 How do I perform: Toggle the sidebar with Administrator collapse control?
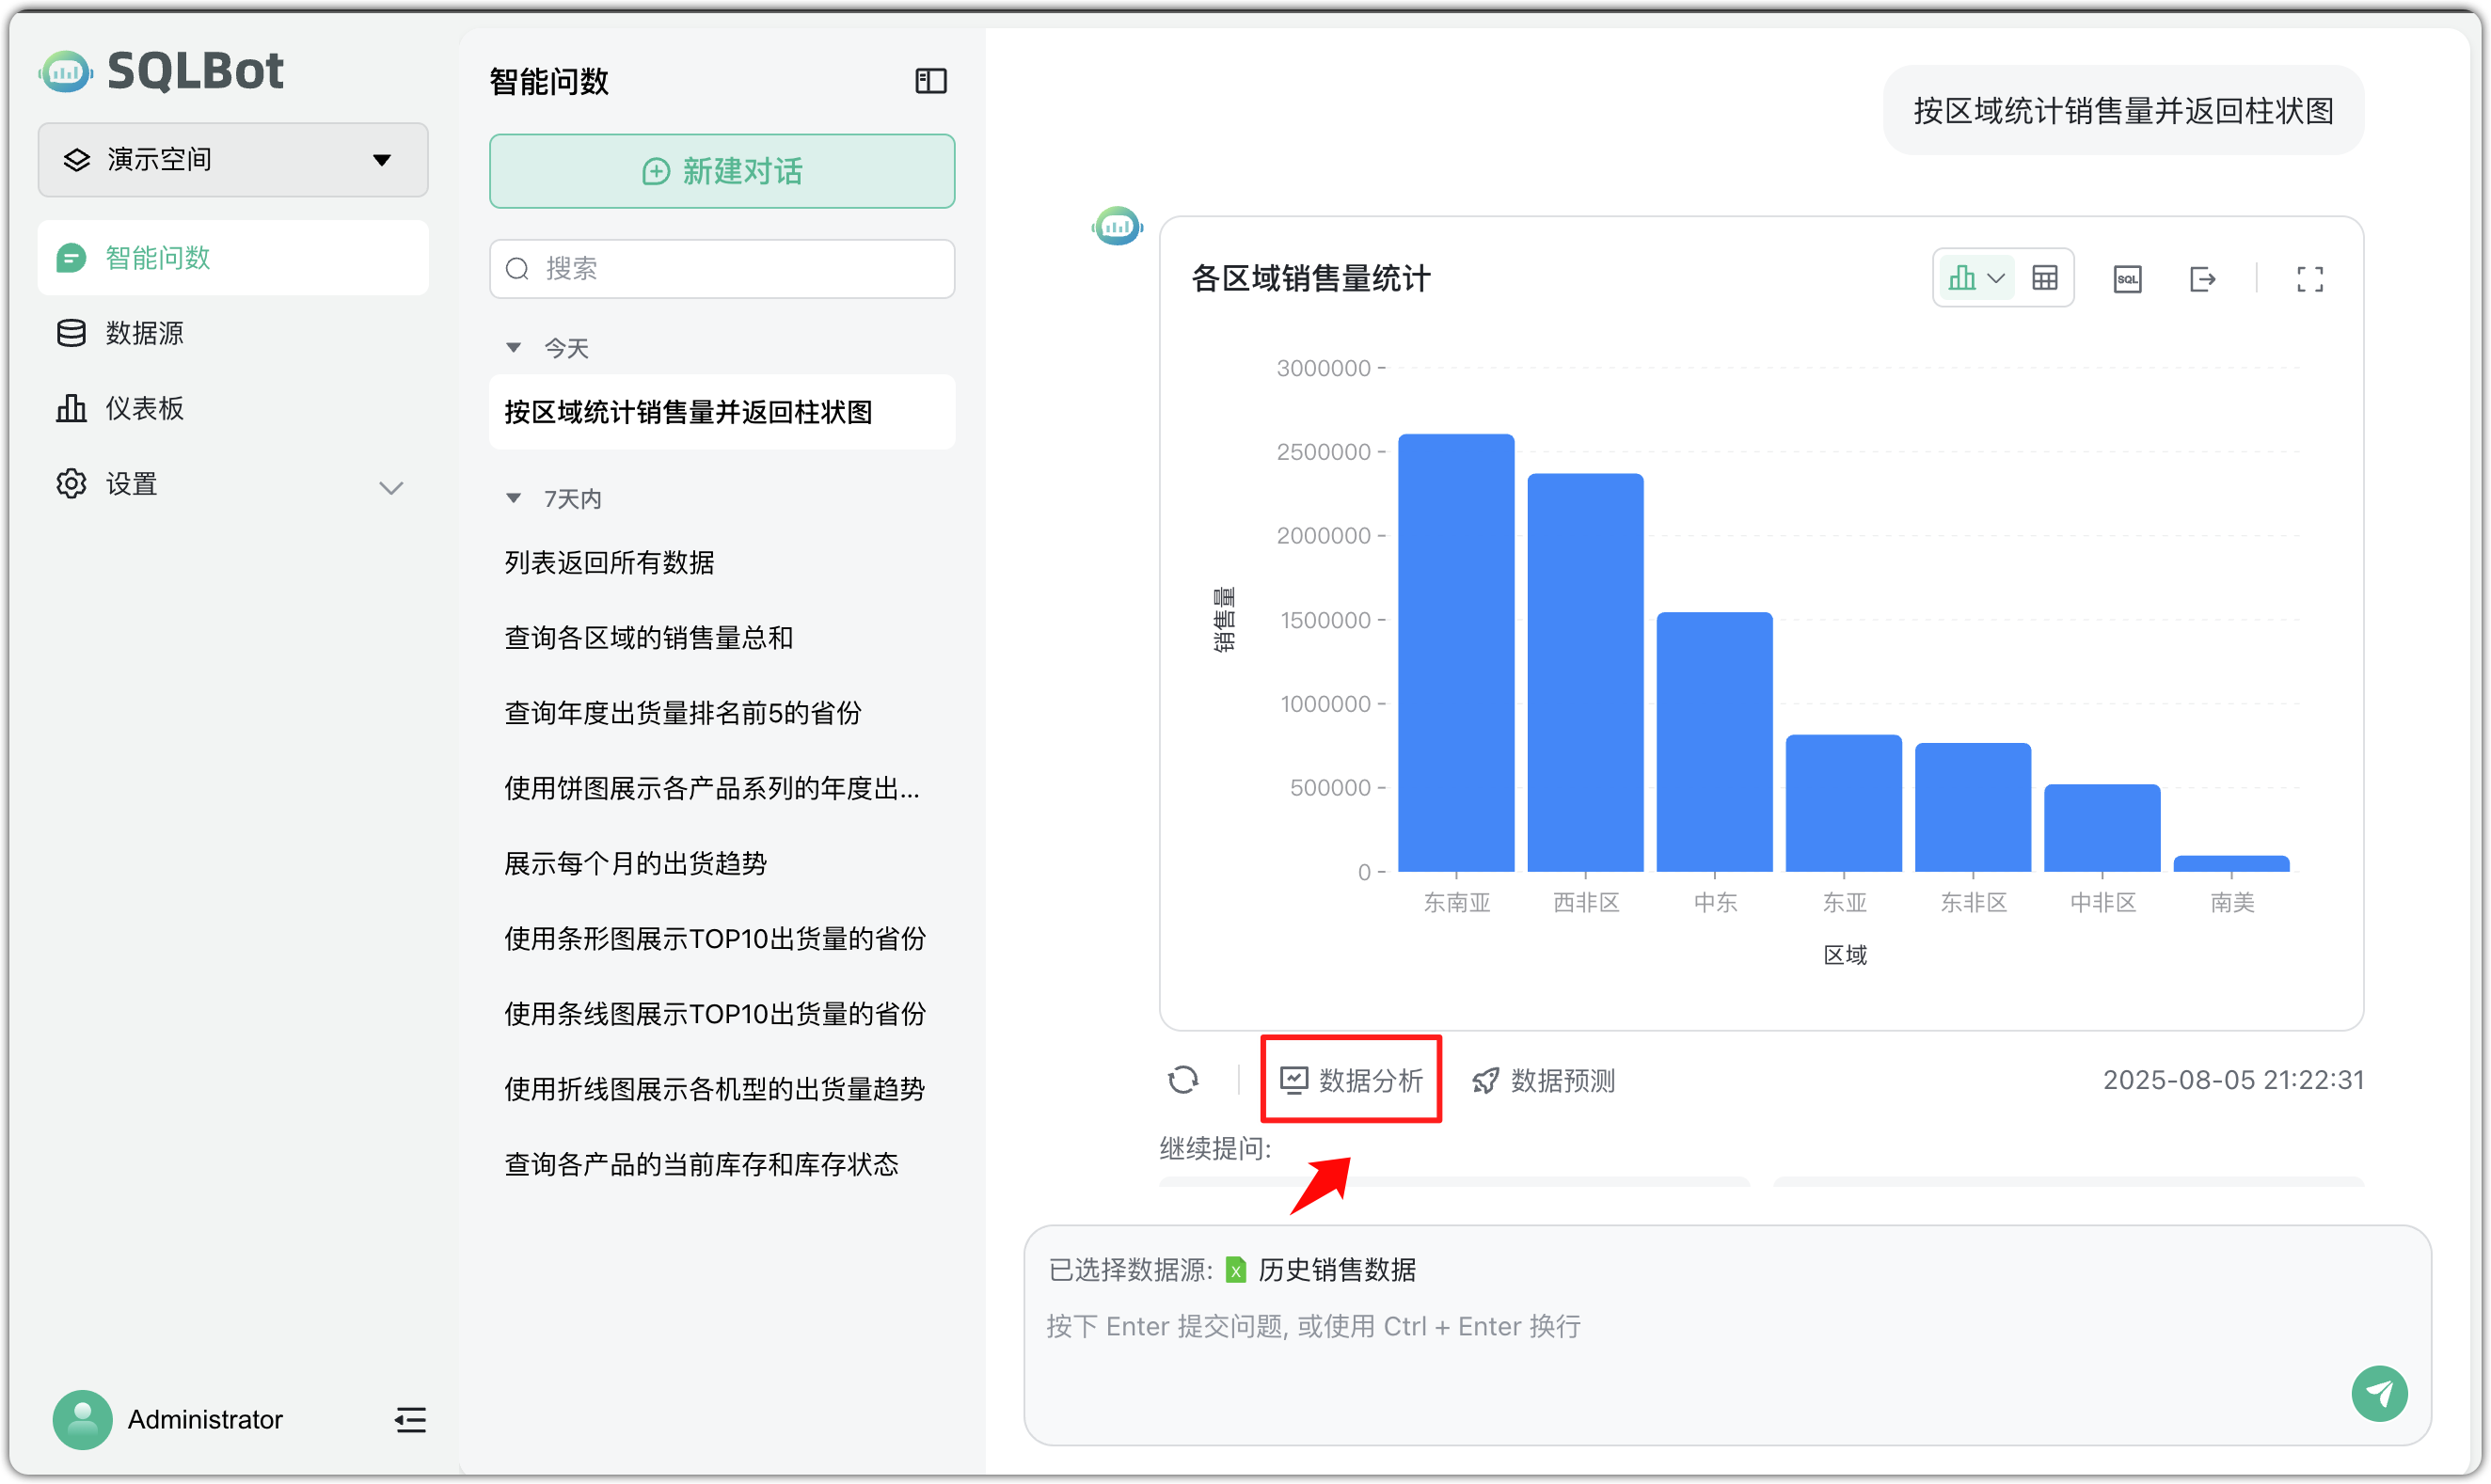tap(410, 1419)
